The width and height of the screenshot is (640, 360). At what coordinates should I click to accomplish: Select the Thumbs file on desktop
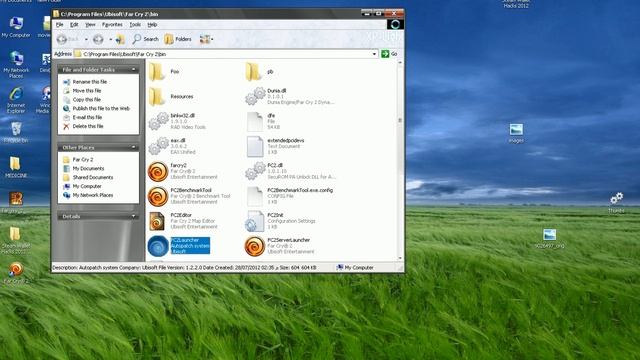pyautogui.click(x=616, y=203)
